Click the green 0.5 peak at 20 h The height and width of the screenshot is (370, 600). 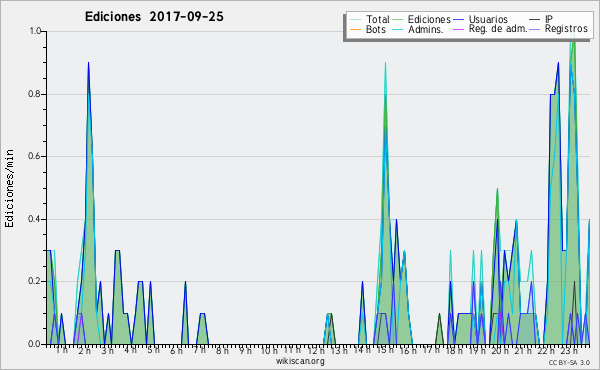click(x=497, y=189)
